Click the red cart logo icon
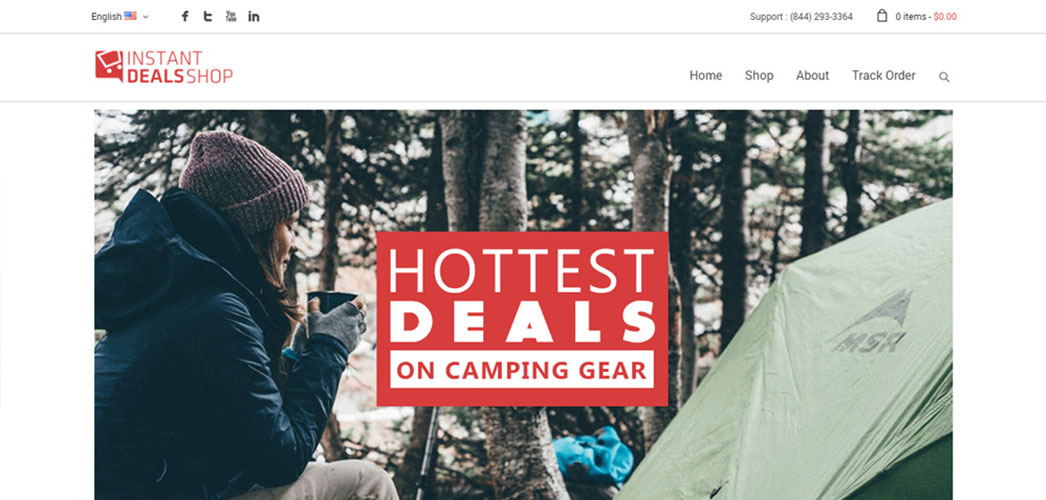The image size is (1046, 500). tap(109, 66)
